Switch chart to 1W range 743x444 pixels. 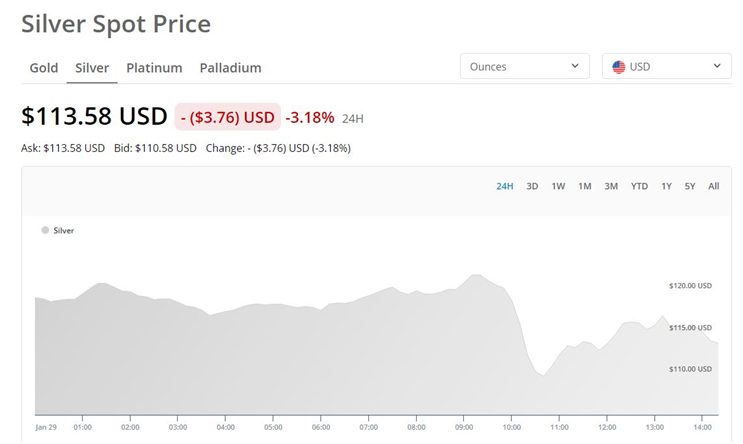pyautogui.click(x=558, y=186)
